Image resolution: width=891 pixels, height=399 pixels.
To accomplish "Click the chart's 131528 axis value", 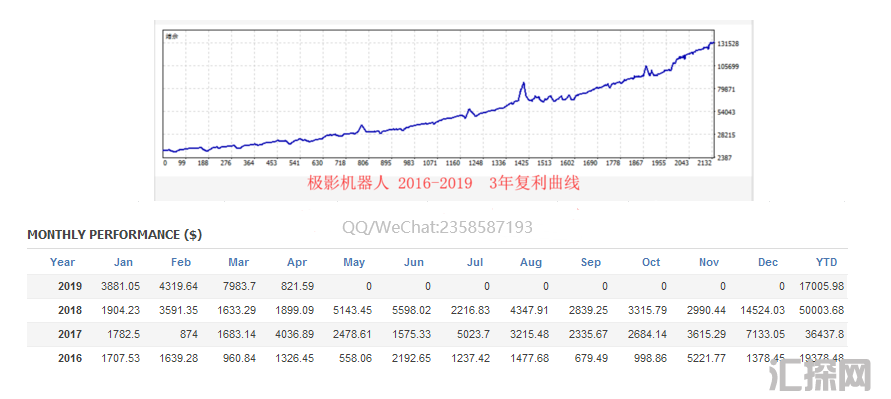I will click(727, 44).
